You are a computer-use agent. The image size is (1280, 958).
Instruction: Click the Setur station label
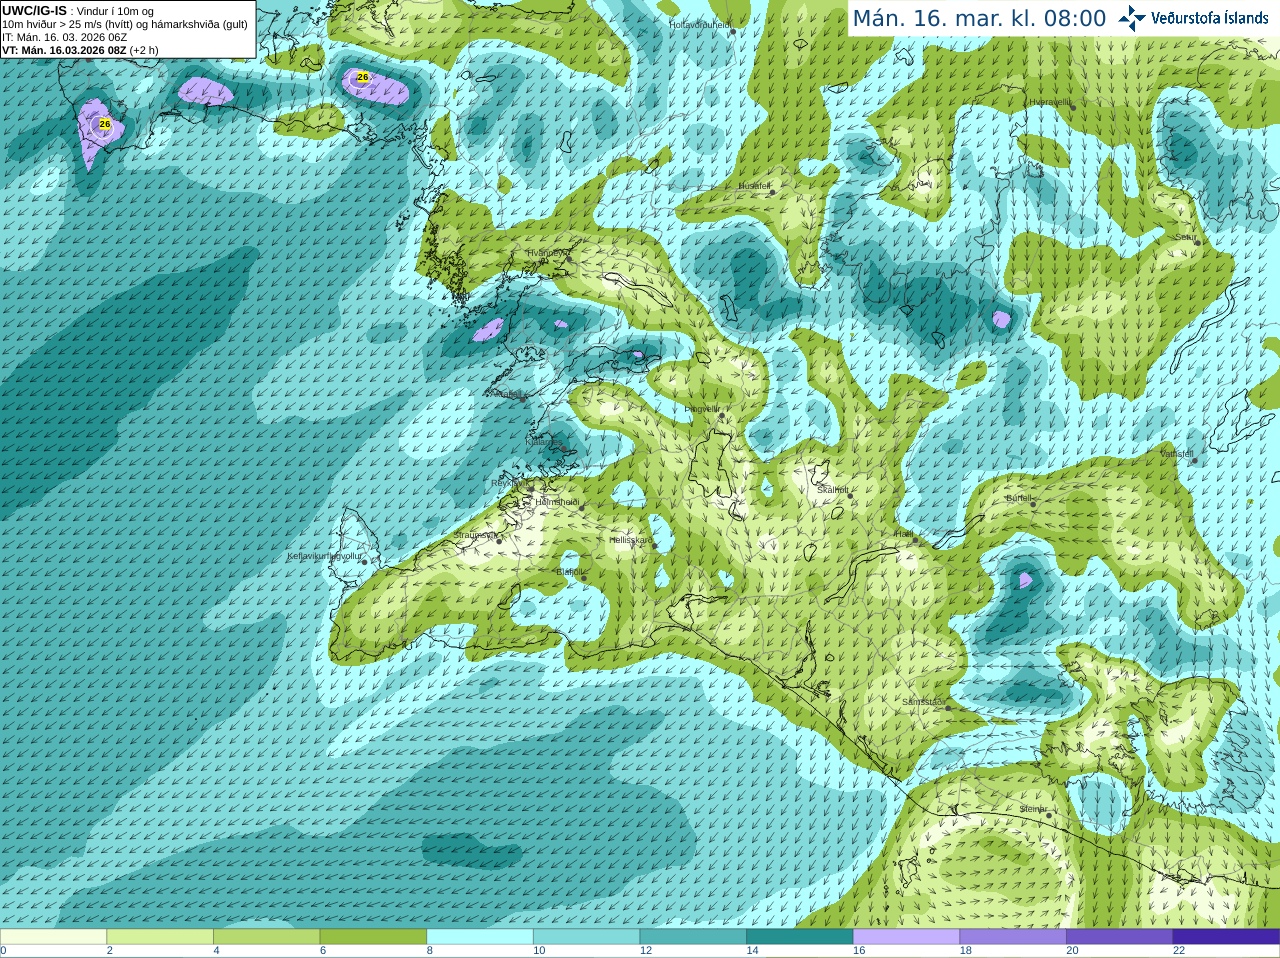1186,237
